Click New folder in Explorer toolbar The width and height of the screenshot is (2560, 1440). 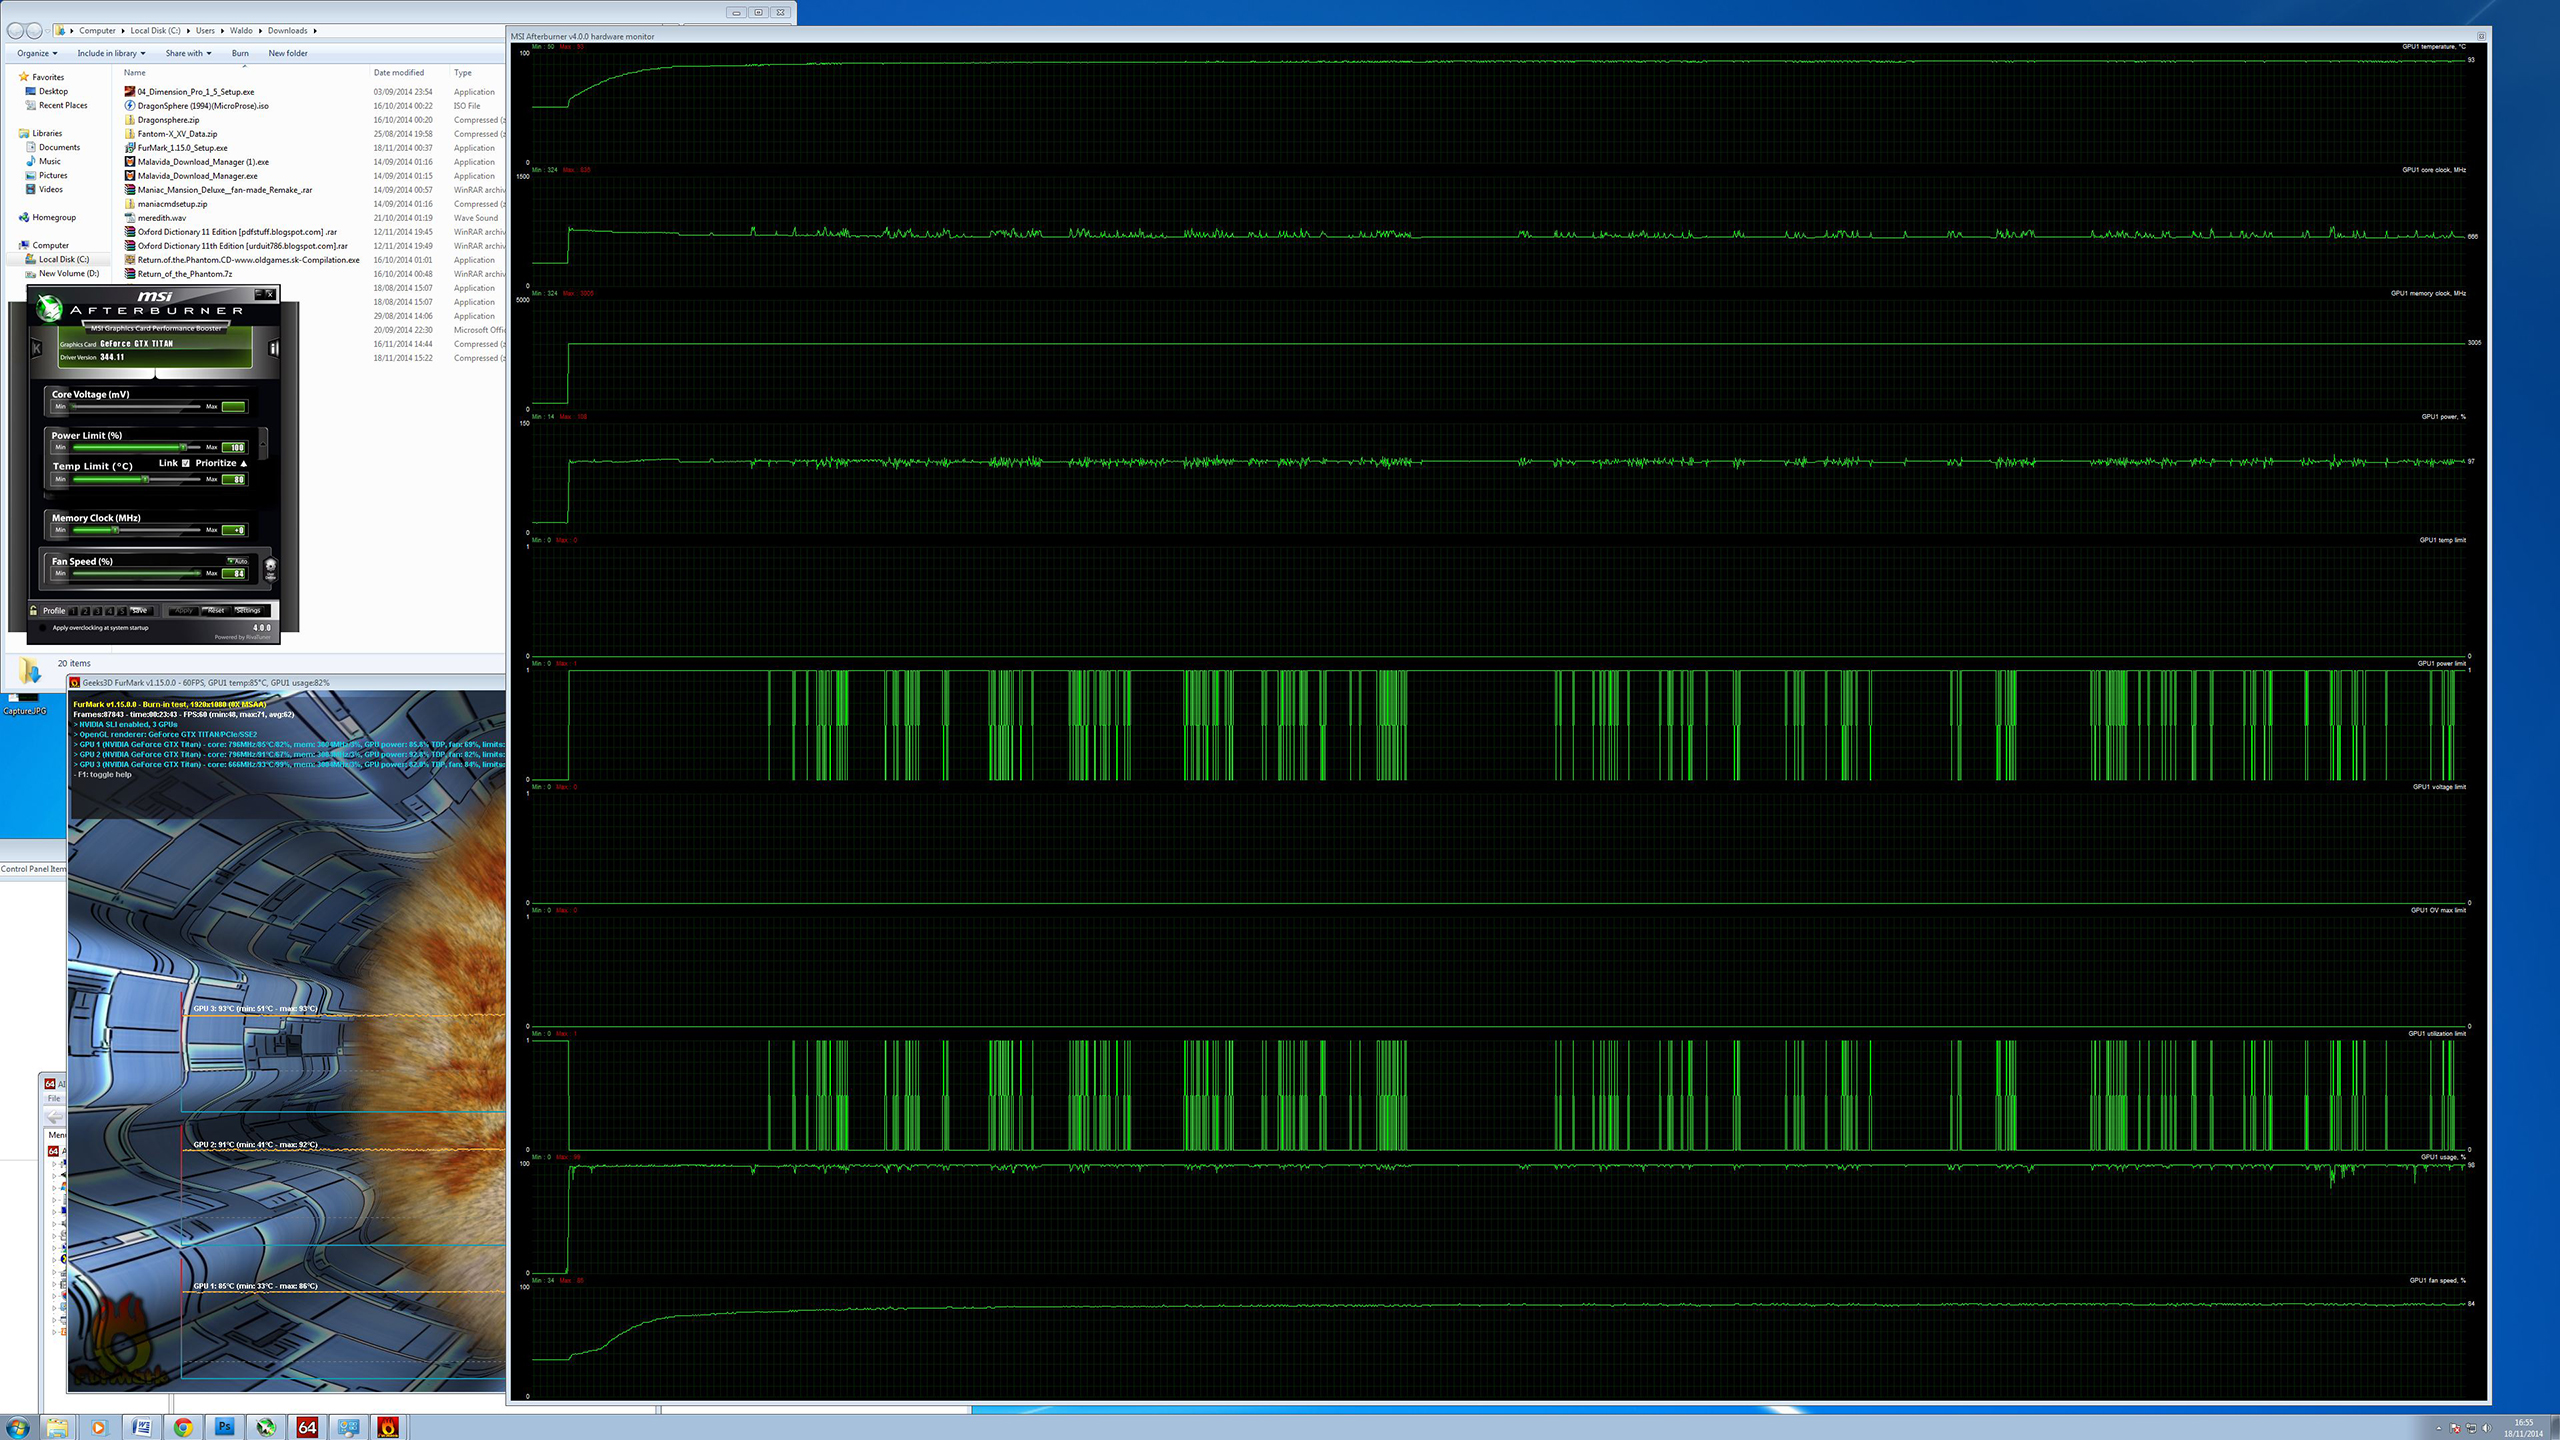coord(288,53)
